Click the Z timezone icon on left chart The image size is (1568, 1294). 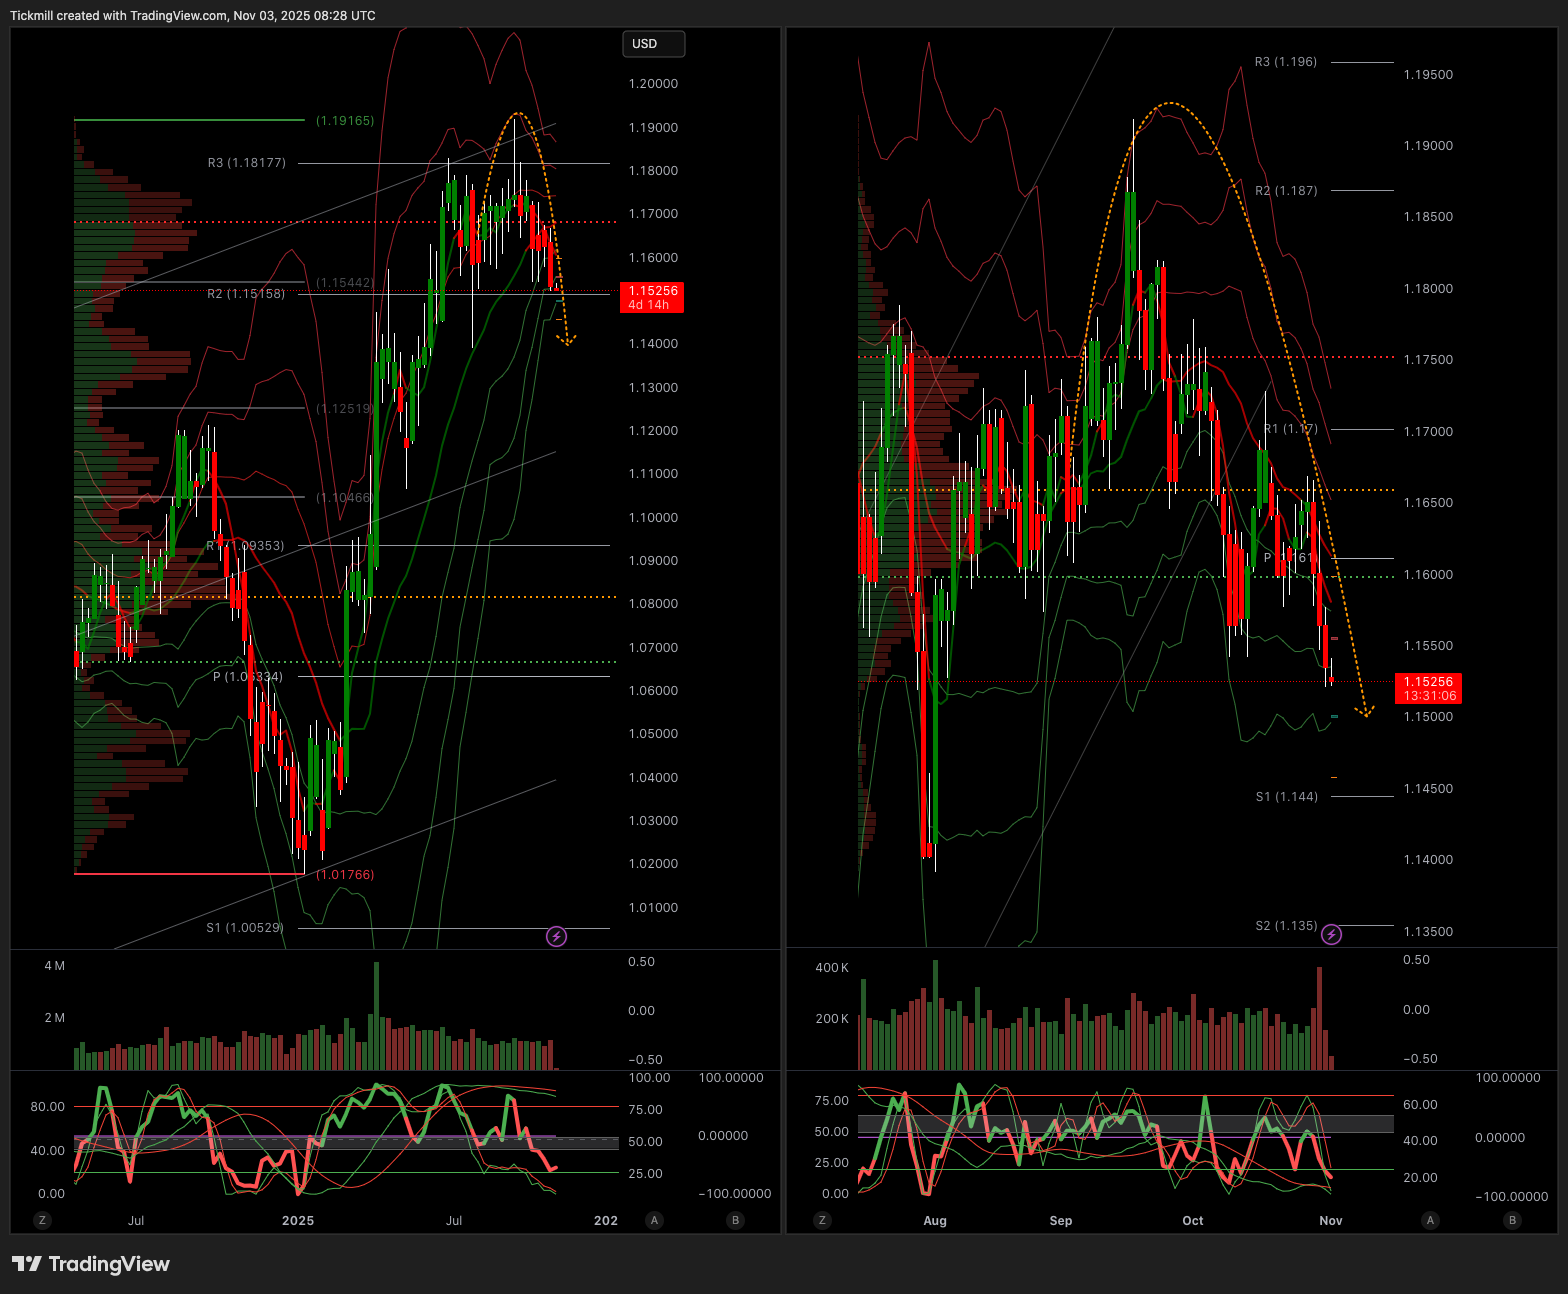(42, 1220)
